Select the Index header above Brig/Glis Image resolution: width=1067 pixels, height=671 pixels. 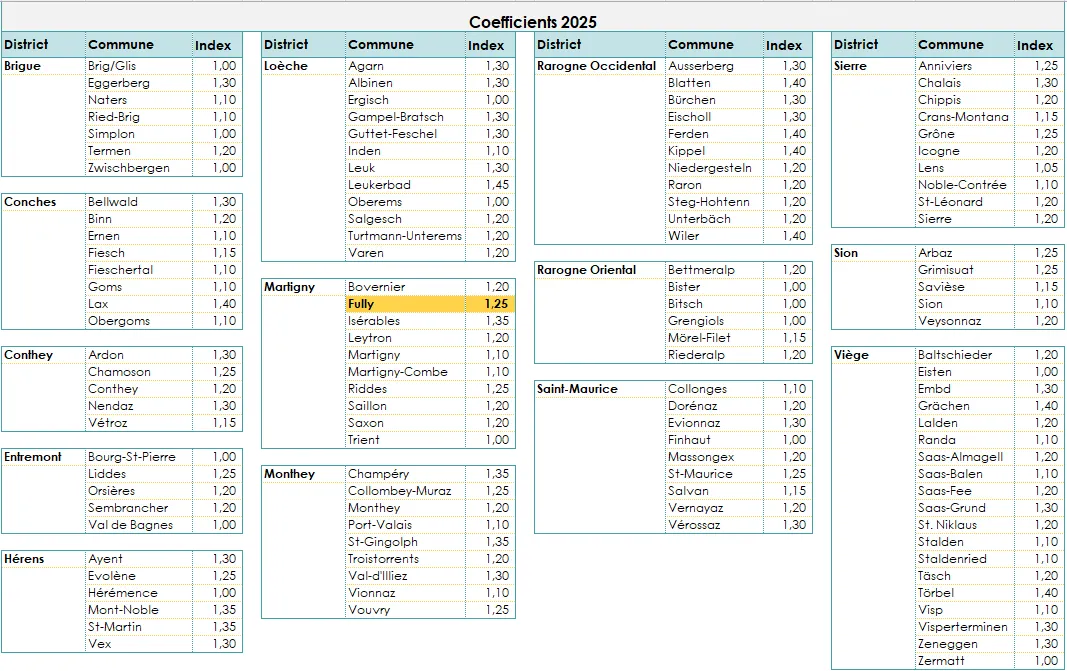[213, 45]
